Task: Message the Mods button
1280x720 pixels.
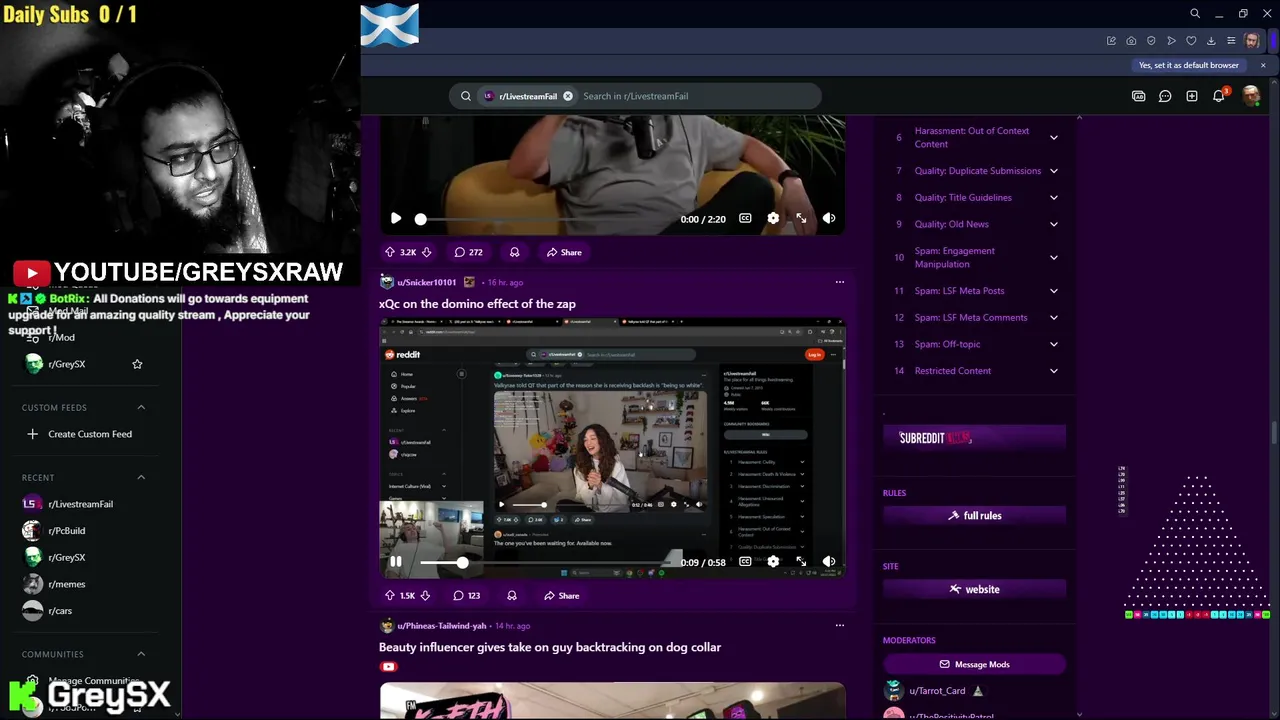Action: pos(974,664)
